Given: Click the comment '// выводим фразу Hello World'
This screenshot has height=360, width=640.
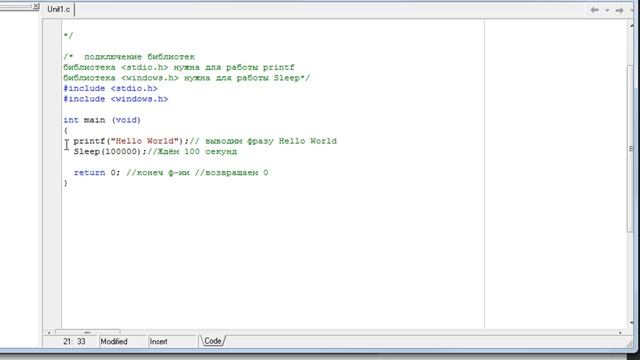Looking at the screenshot, I should (263, 141).
